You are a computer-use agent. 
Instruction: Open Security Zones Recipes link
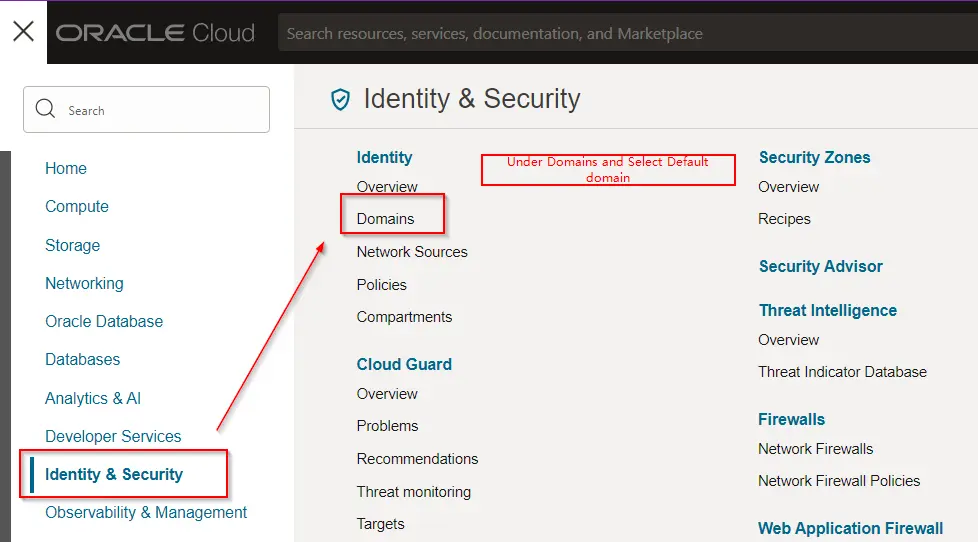click(784, 219)
